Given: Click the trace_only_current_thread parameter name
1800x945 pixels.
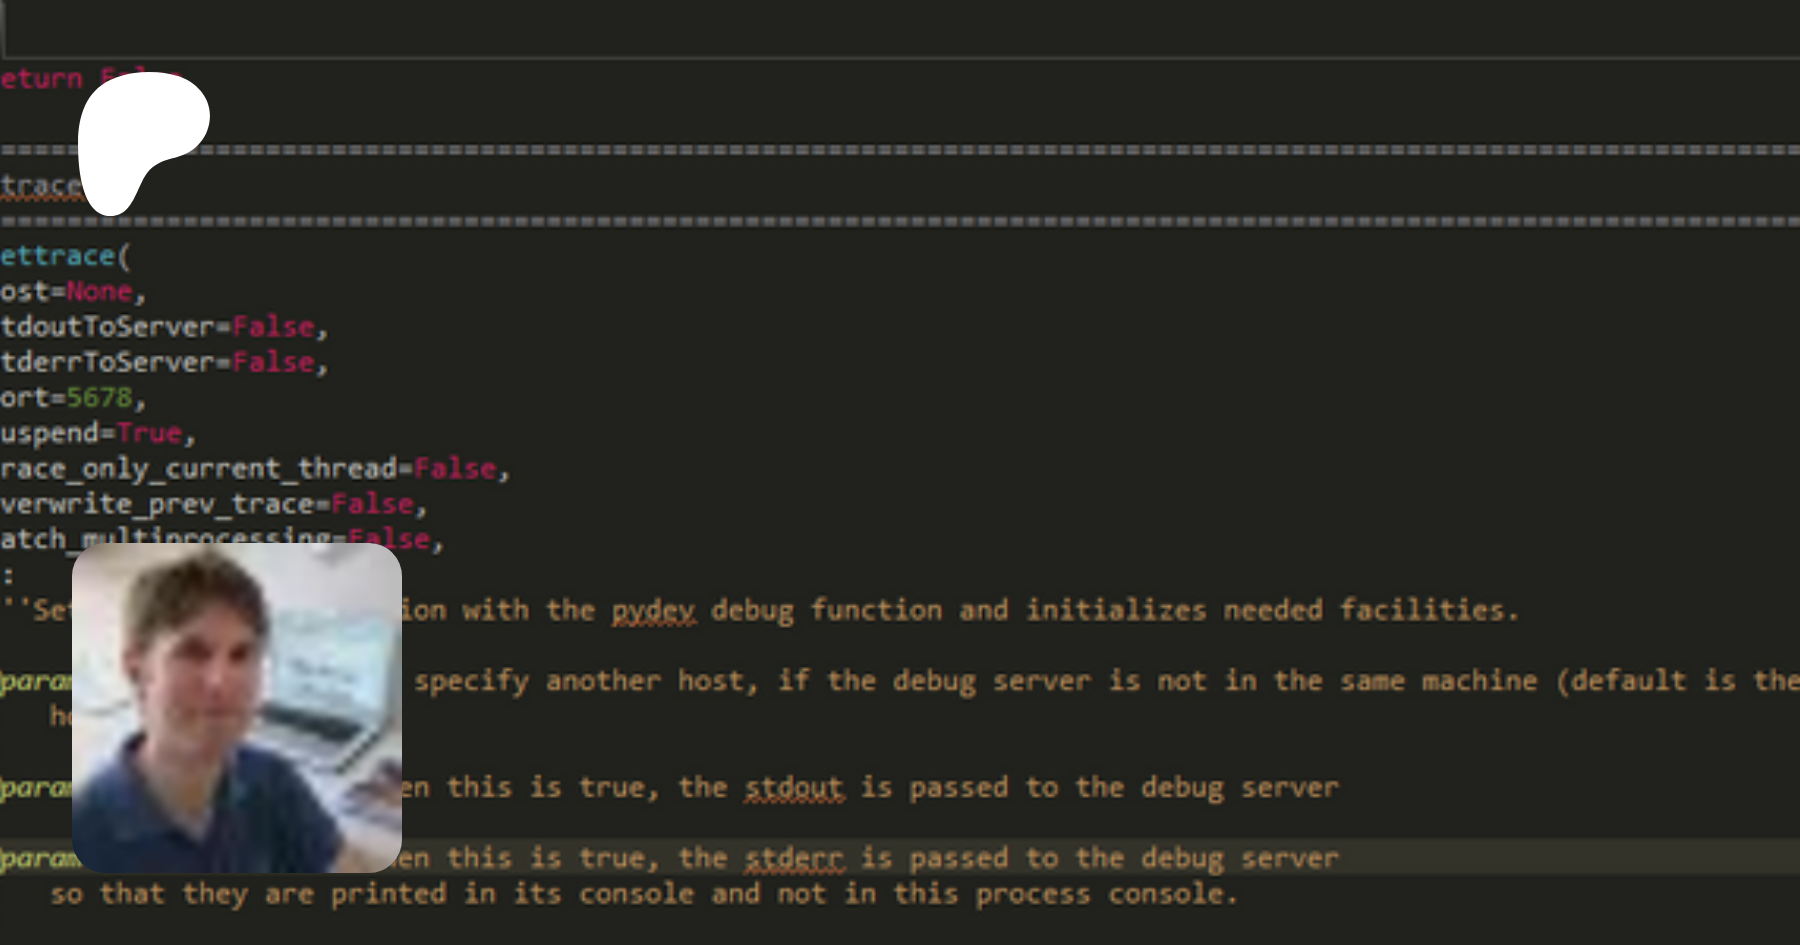Looking at the screenshot, I should (x=198, y=469).
